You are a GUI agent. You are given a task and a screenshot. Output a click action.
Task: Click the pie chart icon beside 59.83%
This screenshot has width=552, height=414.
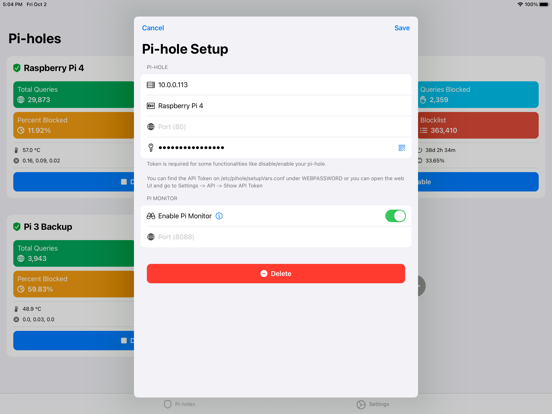[x=21, y=289]
